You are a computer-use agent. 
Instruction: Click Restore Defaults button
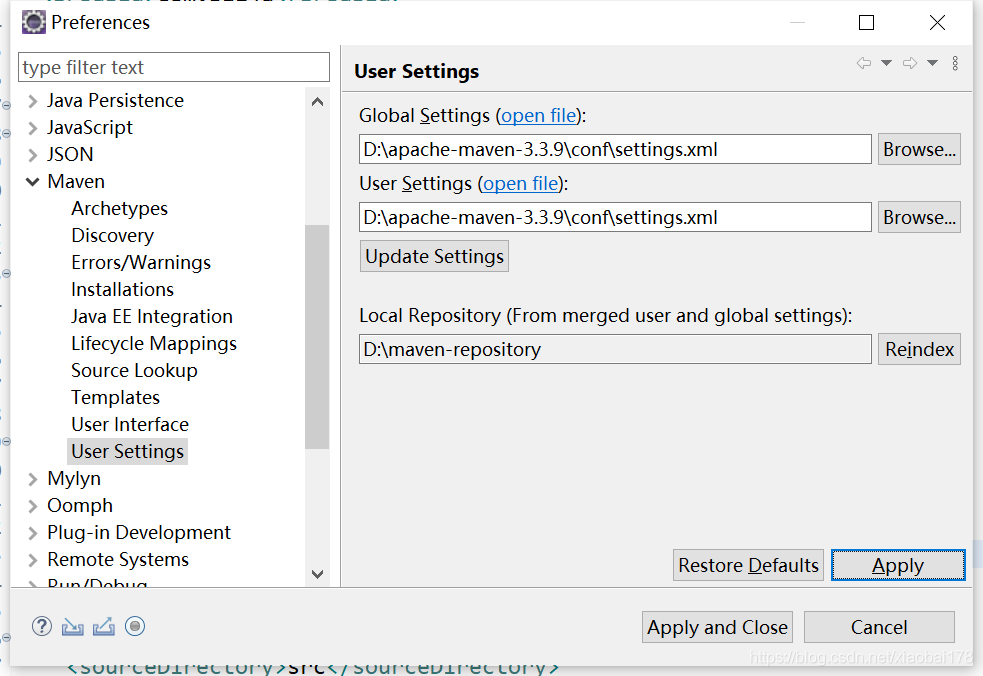[x=749, y=566]
